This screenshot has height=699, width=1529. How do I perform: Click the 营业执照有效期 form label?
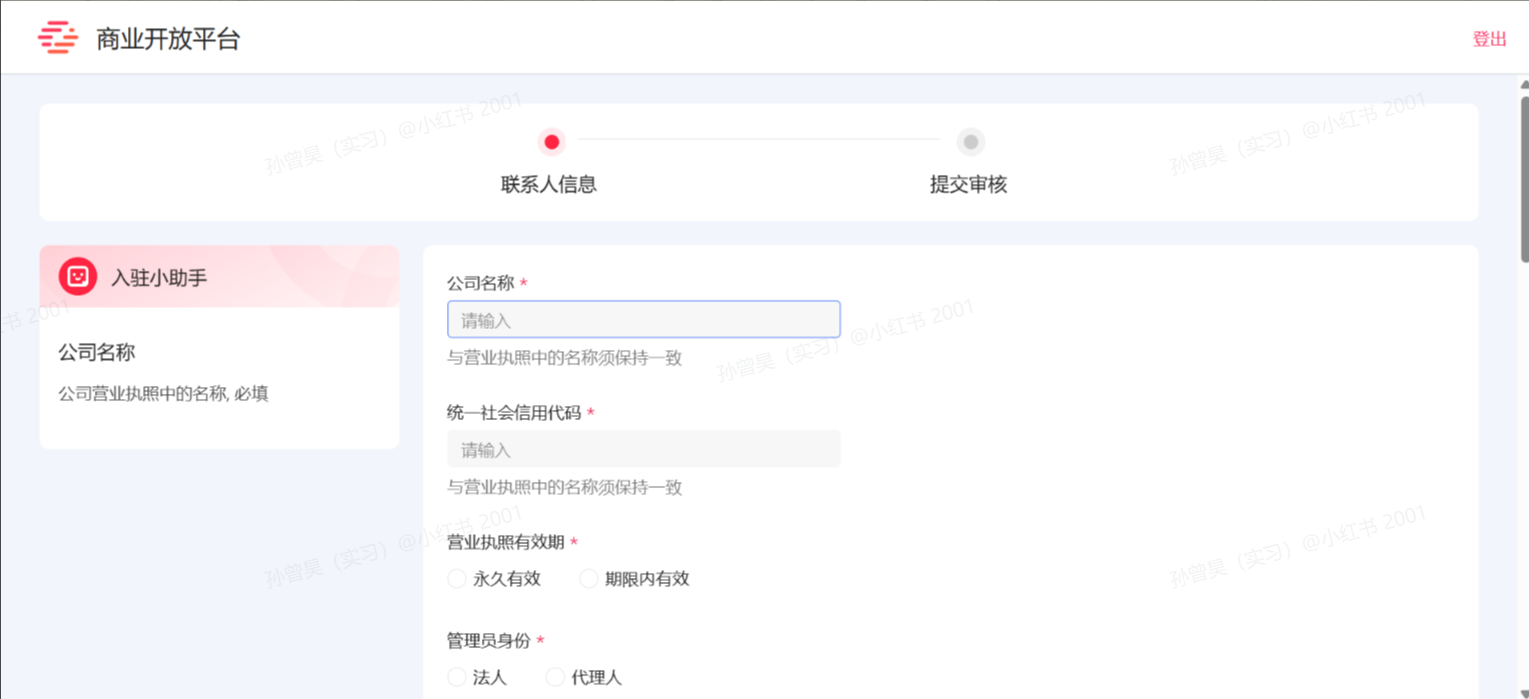pos(506,542)
